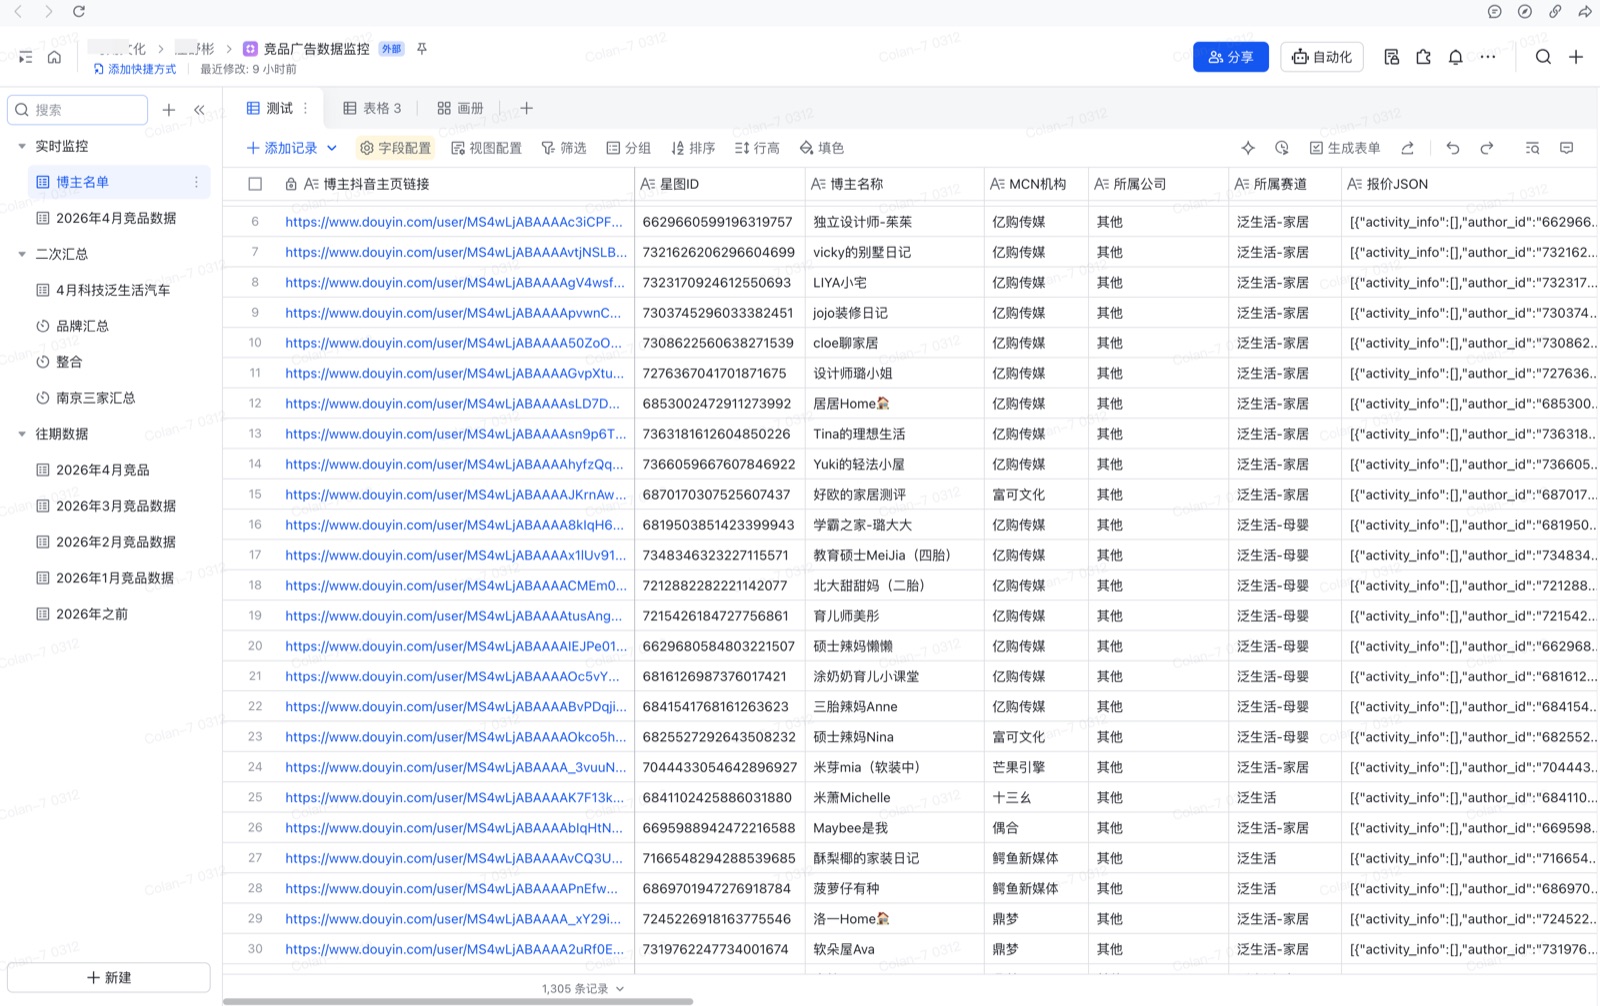The image size is (1600, 1006).
Task: Click the 添加快捷方式 link
Action: tap(135, 69)
